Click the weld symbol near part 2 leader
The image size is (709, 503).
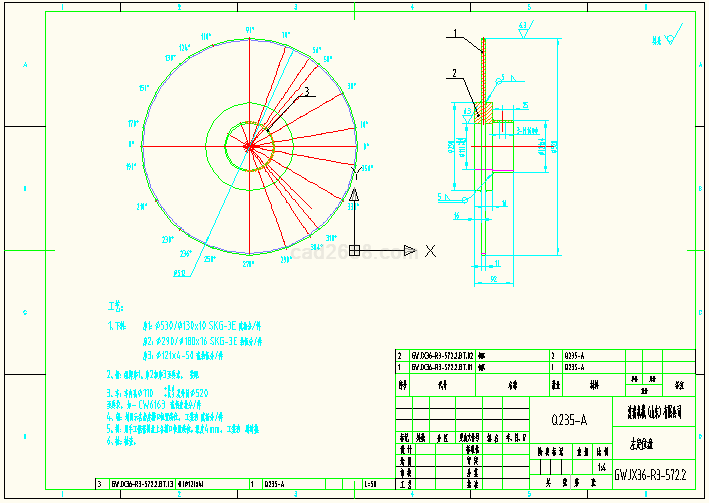pyautogui.click(x=504, y=75)
